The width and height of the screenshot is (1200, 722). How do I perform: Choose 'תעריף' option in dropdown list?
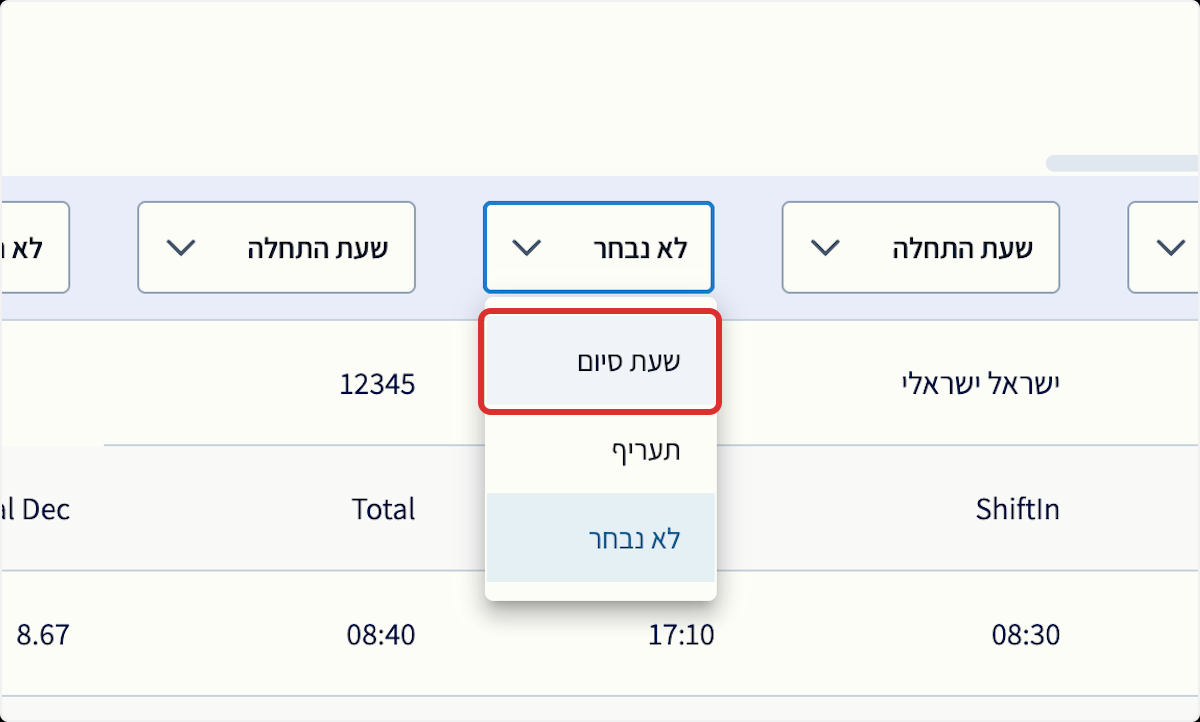(x=645, y=451)
